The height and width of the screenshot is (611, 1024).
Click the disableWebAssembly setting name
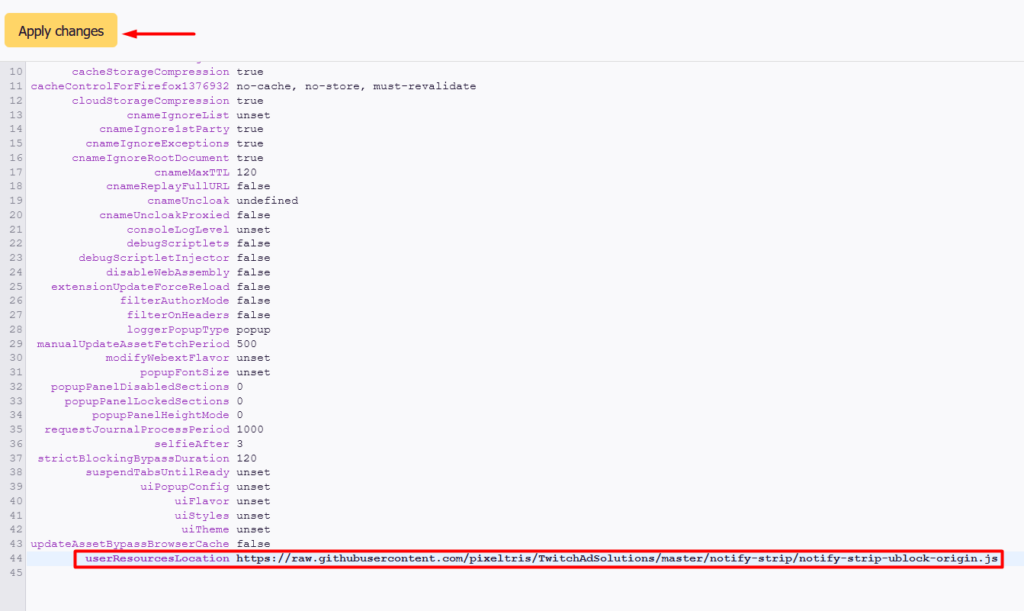click(167, 272)
